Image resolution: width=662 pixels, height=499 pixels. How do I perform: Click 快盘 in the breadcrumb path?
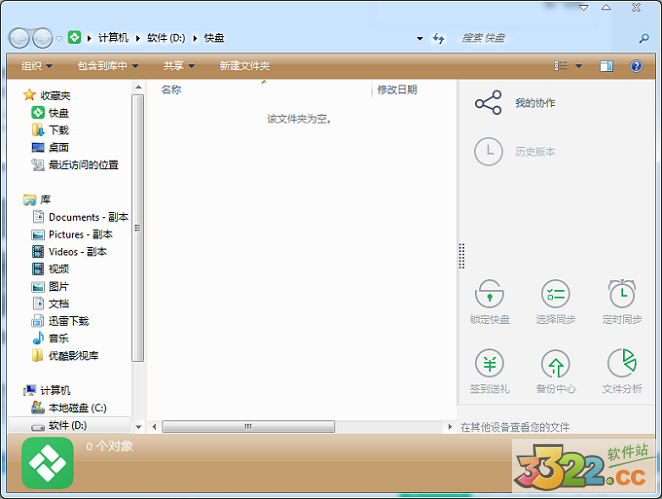click(214, 38)
